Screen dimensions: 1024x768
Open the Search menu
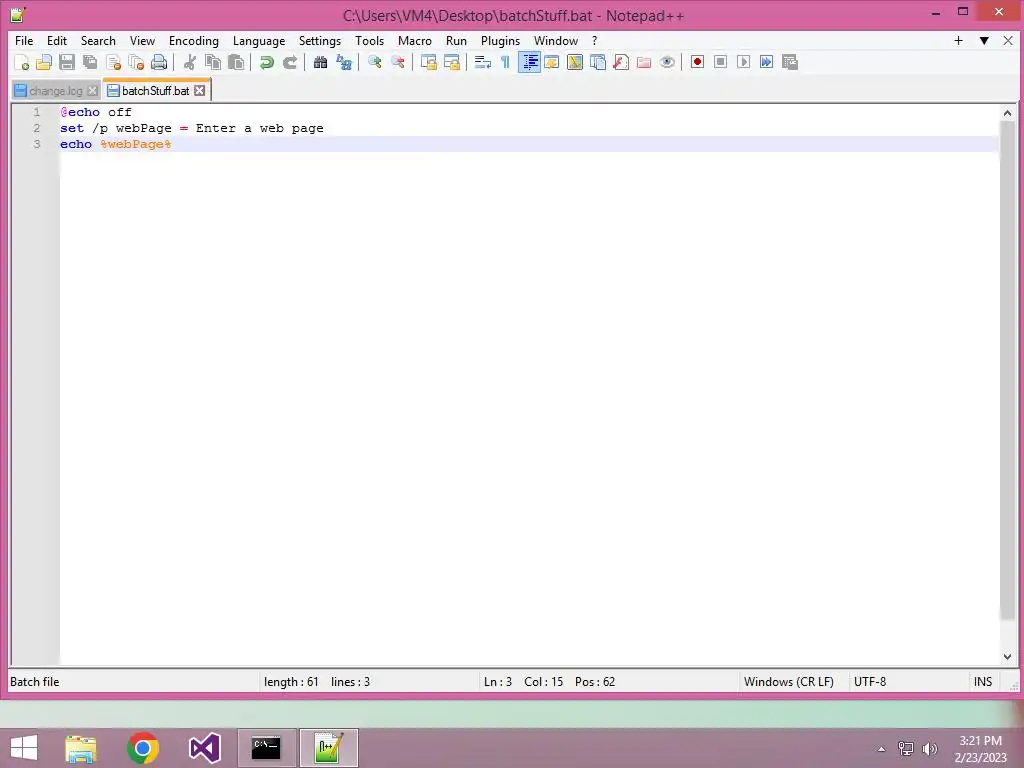click(x=98, y=40)
